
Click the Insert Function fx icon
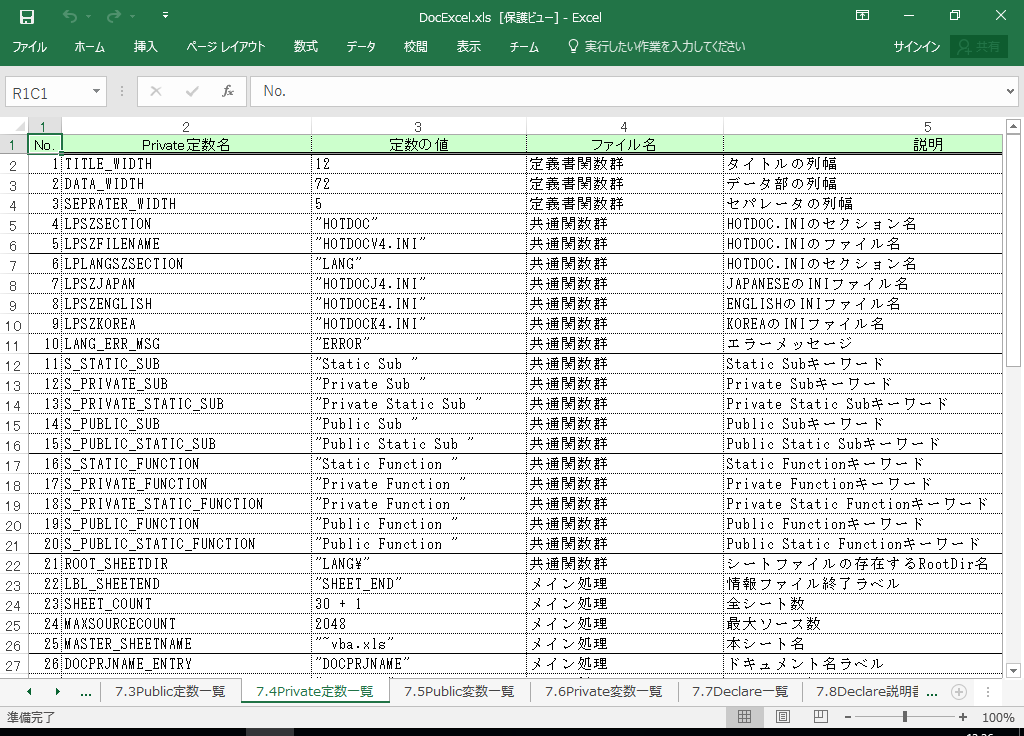227,91
